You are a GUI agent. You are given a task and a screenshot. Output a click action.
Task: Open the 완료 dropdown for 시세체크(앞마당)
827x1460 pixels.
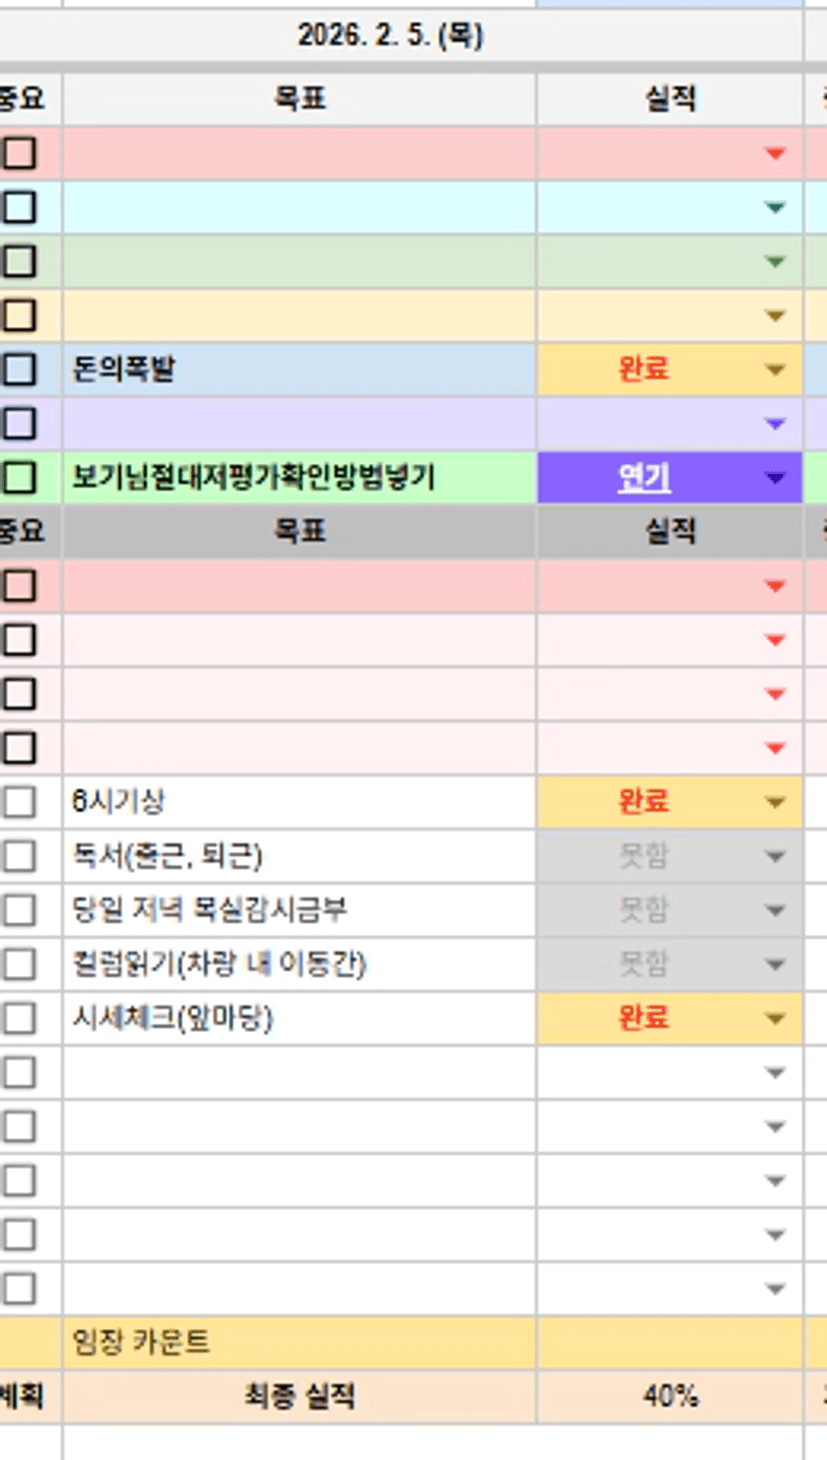(774, 1018)
